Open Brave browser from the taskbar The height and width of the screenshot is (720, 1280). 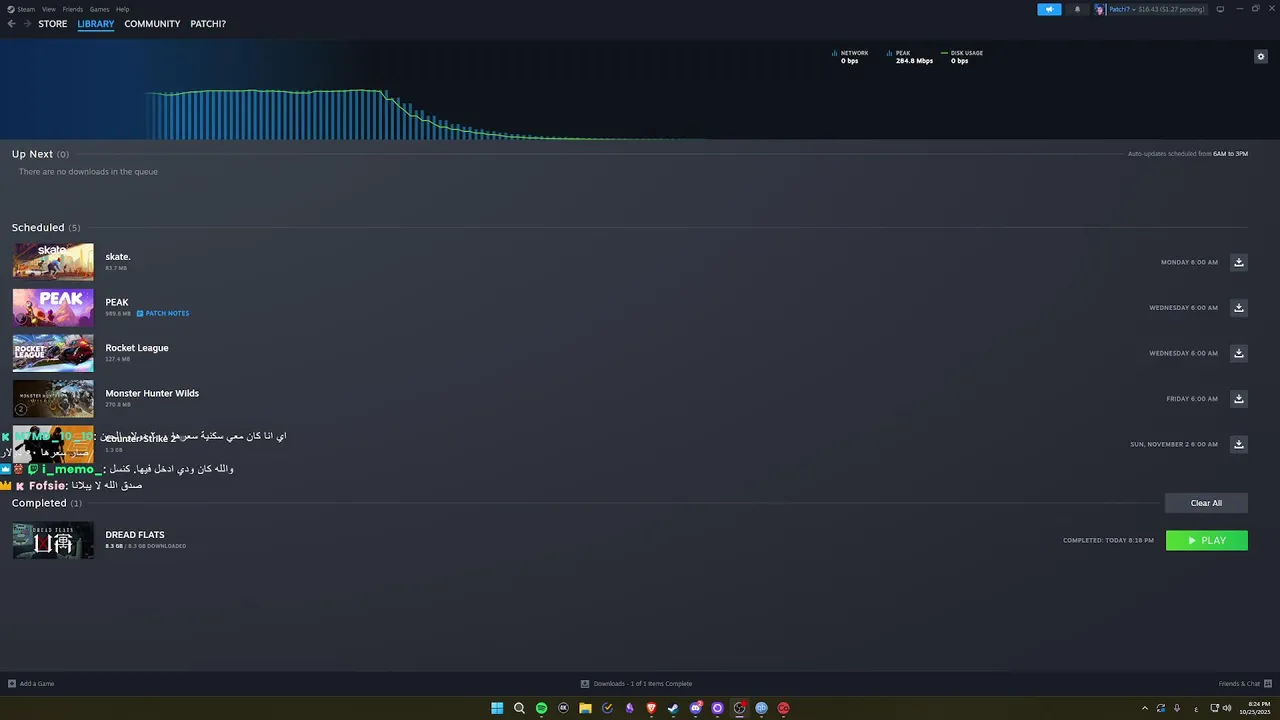point(651,708)
